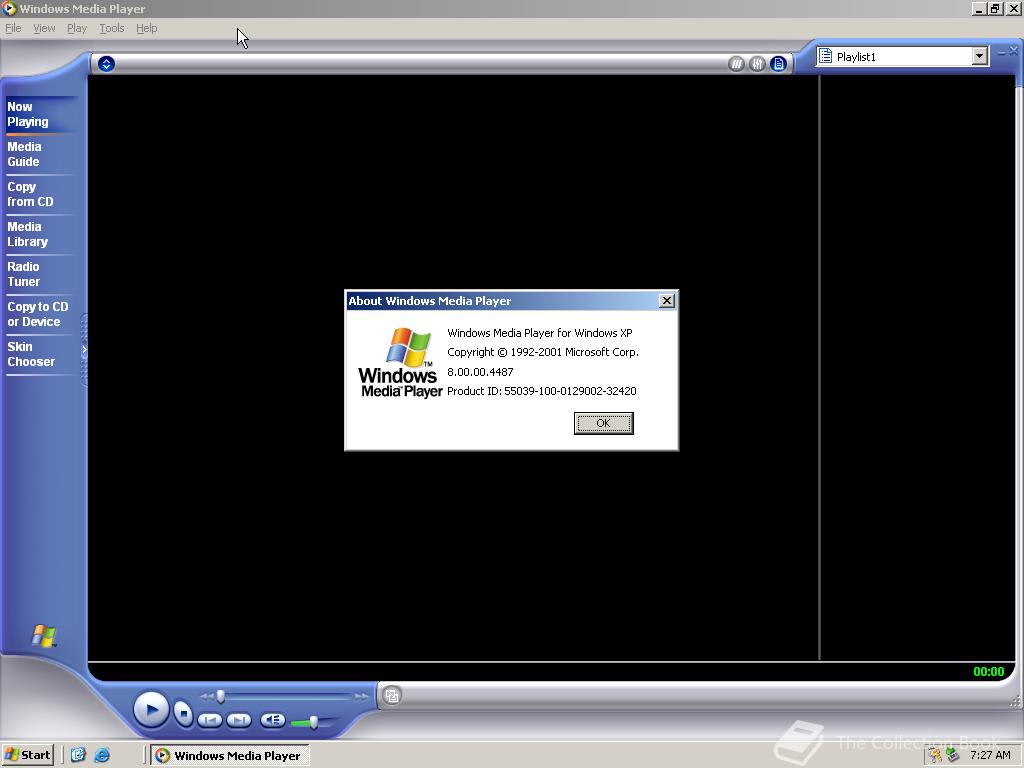Toggle the menu bar show/hide button

click(x=106, y=64)
